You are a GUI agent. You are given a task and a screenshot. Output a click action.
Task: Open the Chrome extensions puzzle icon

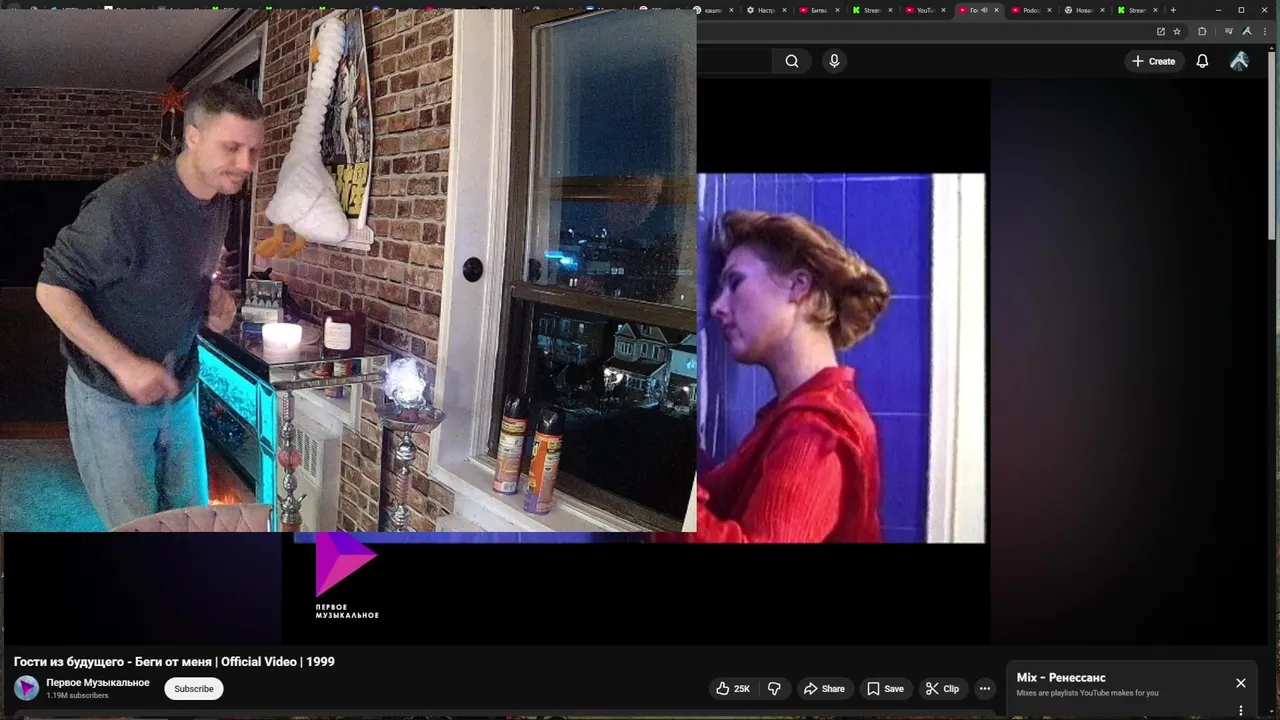tap(1202, 31)
